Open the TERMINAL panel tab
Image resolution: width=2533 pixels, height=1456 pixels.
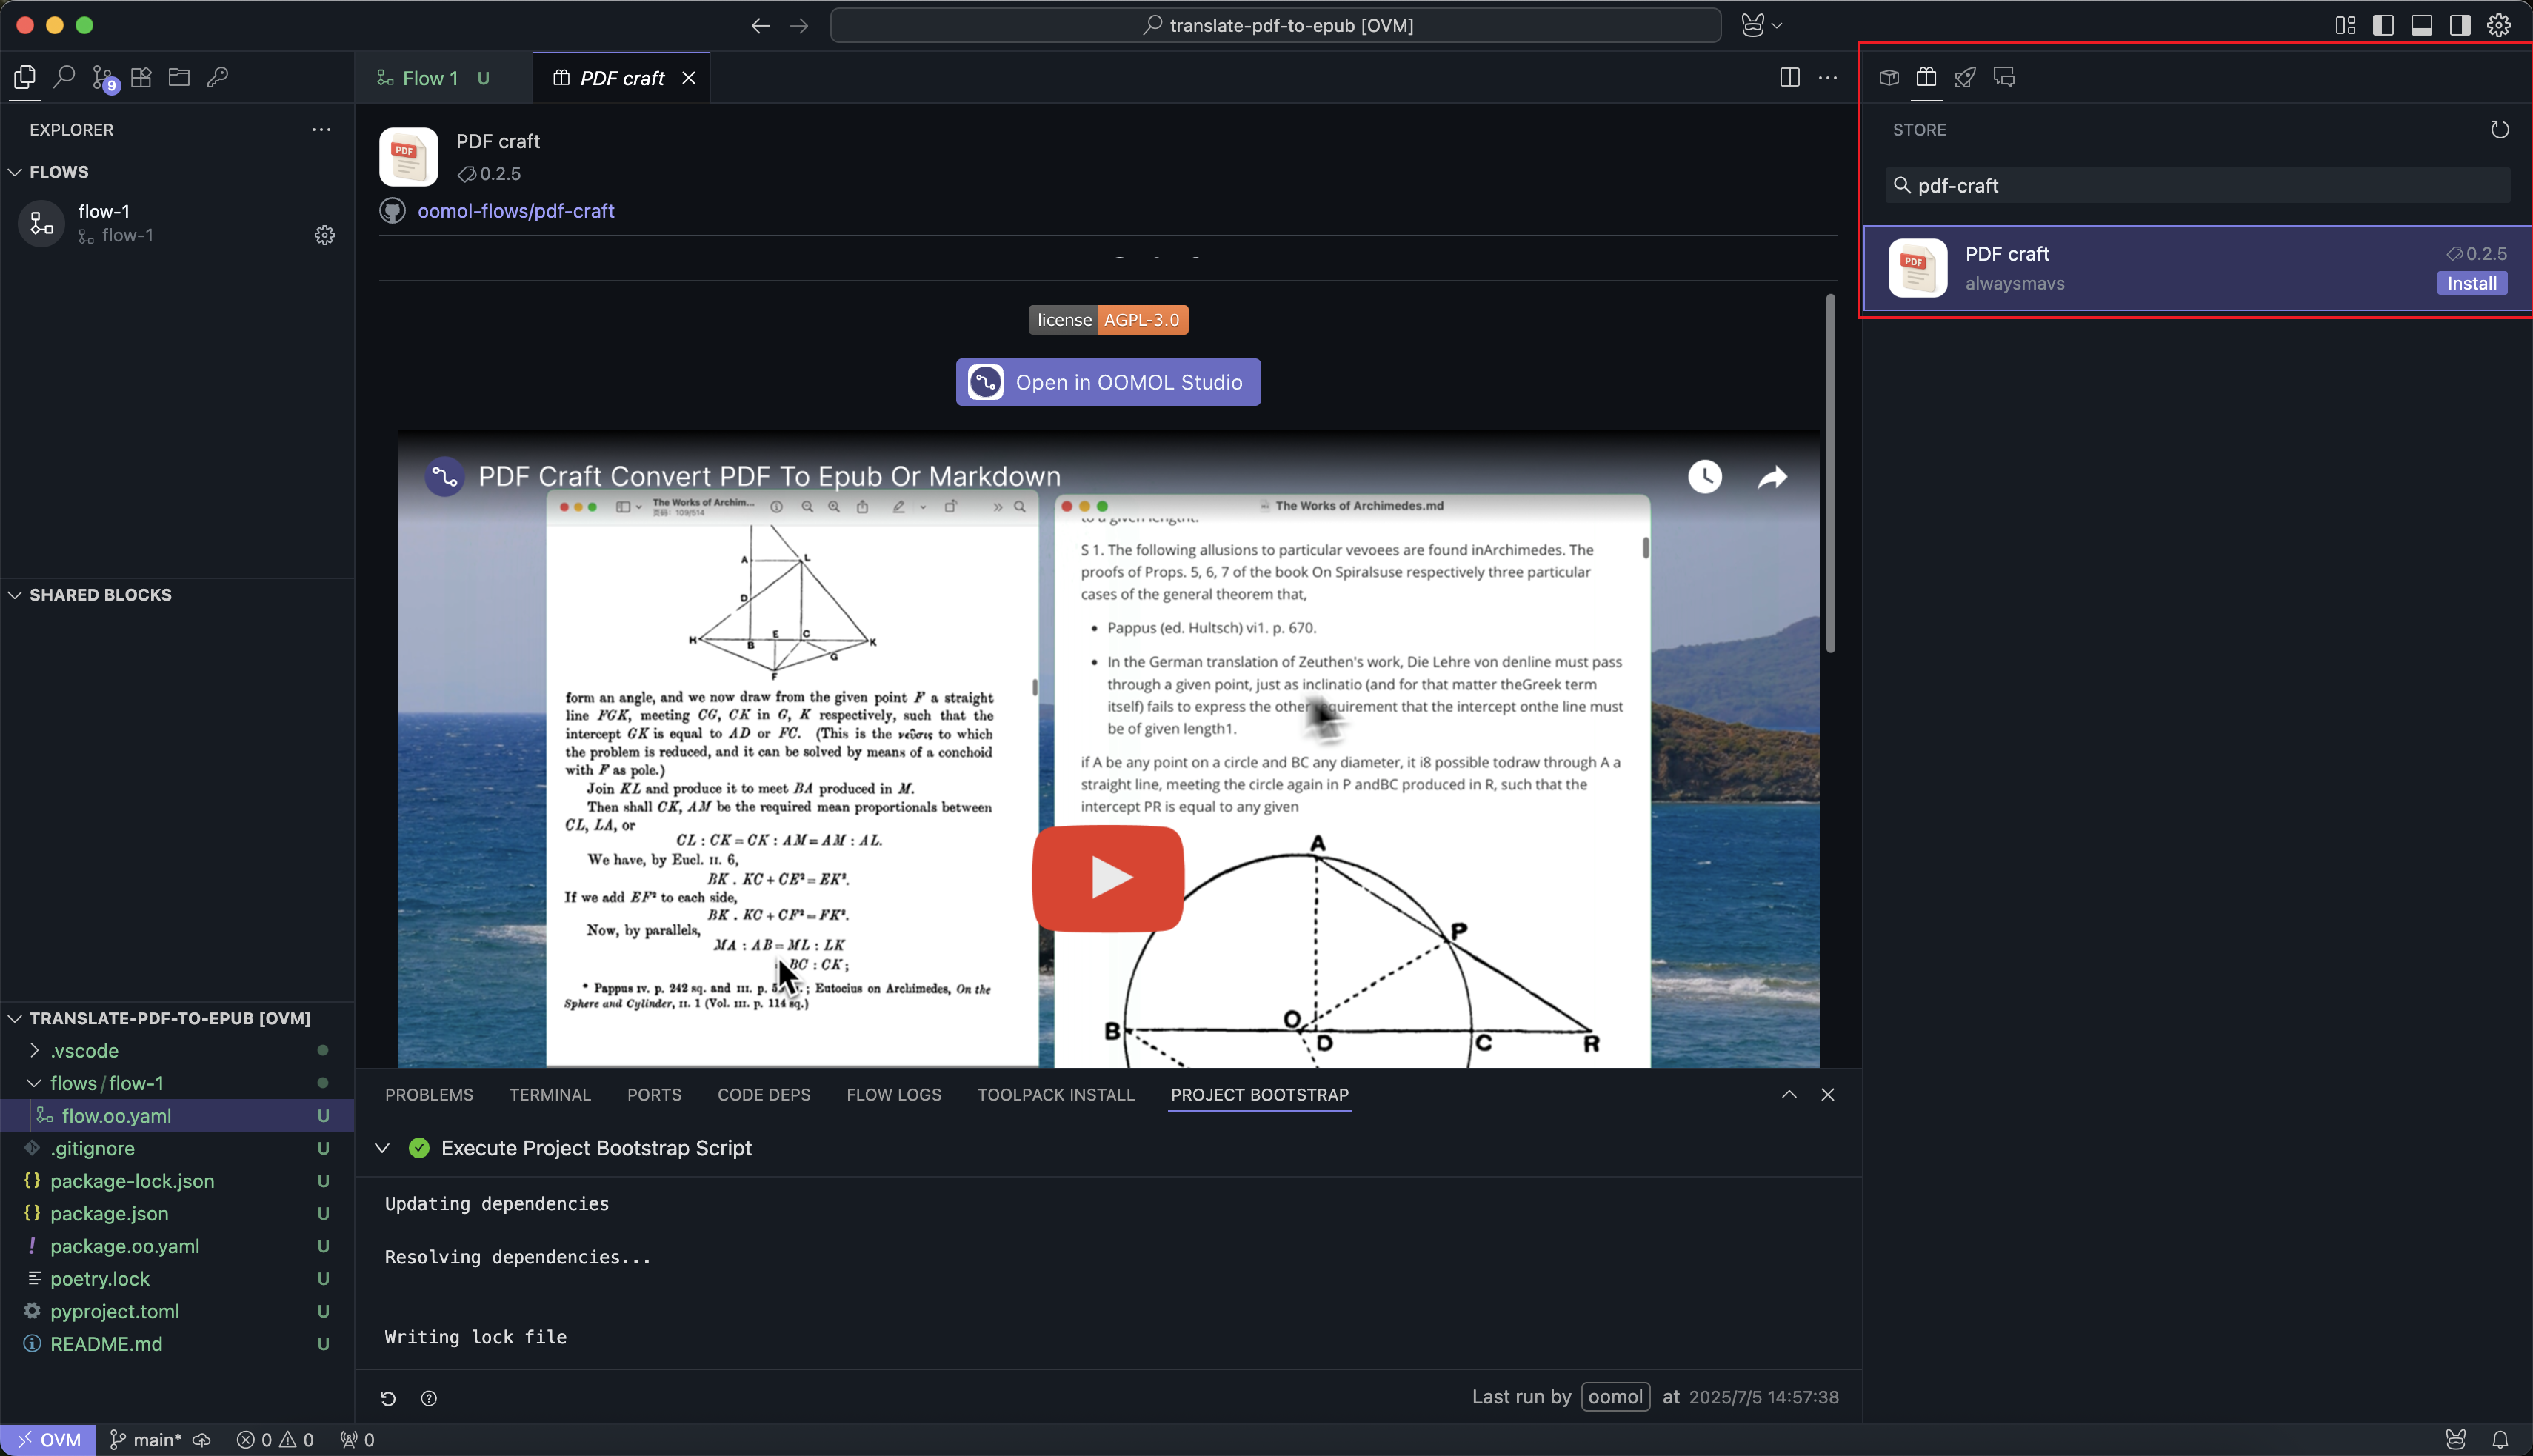click(x=550, y=1094)
